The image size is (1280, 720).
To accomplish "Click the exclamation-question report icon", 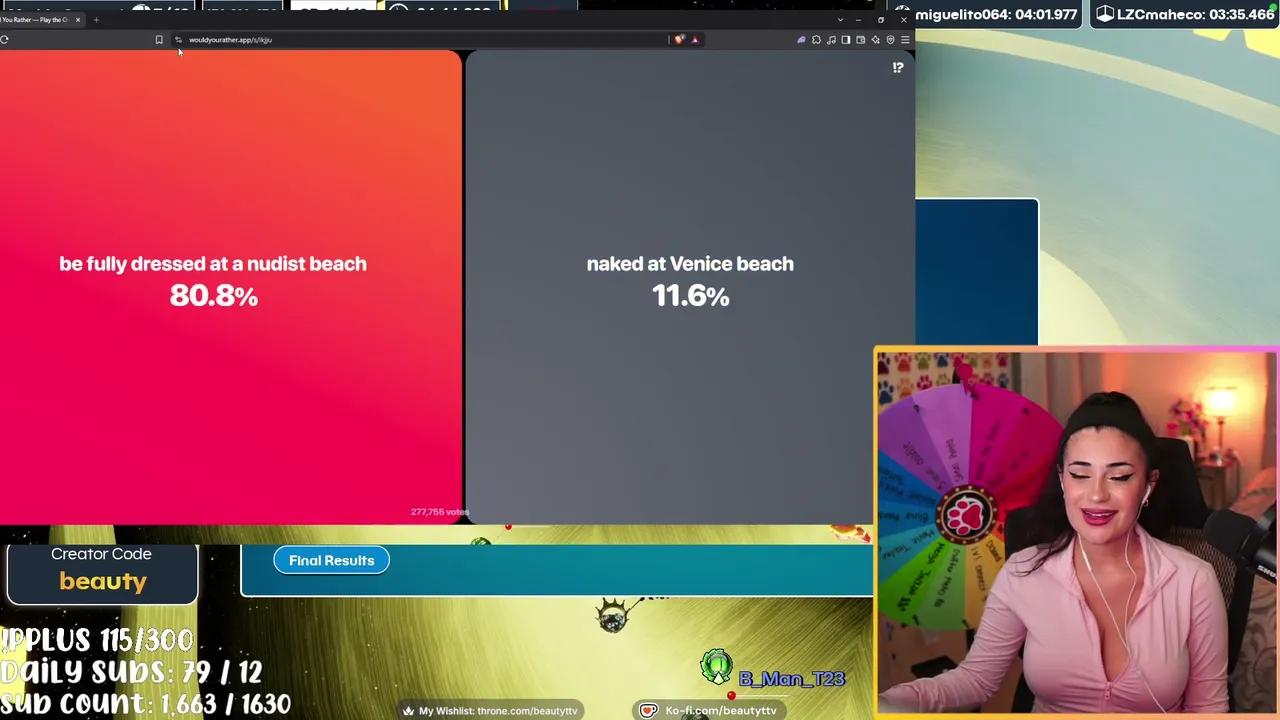I will pyautogui.click(x=897, y=67).
